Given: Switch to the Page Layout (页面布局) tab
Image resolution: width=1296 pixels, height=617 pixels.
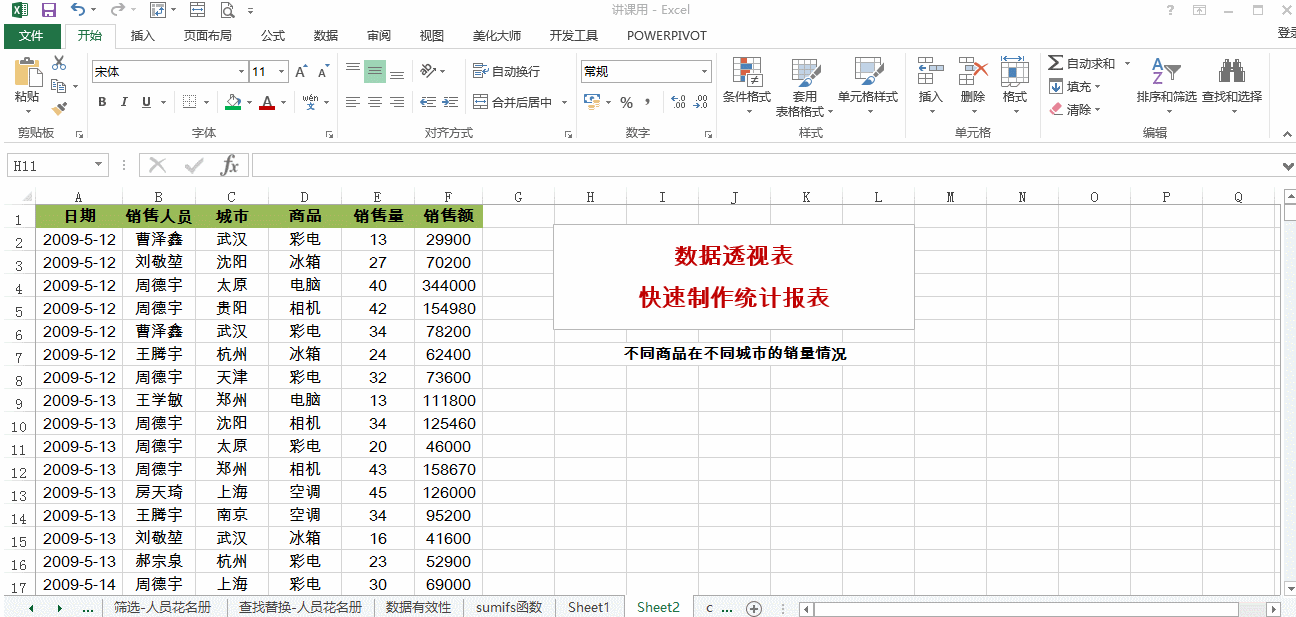Looking at the screenshot, I should click(x=208, y=36).
